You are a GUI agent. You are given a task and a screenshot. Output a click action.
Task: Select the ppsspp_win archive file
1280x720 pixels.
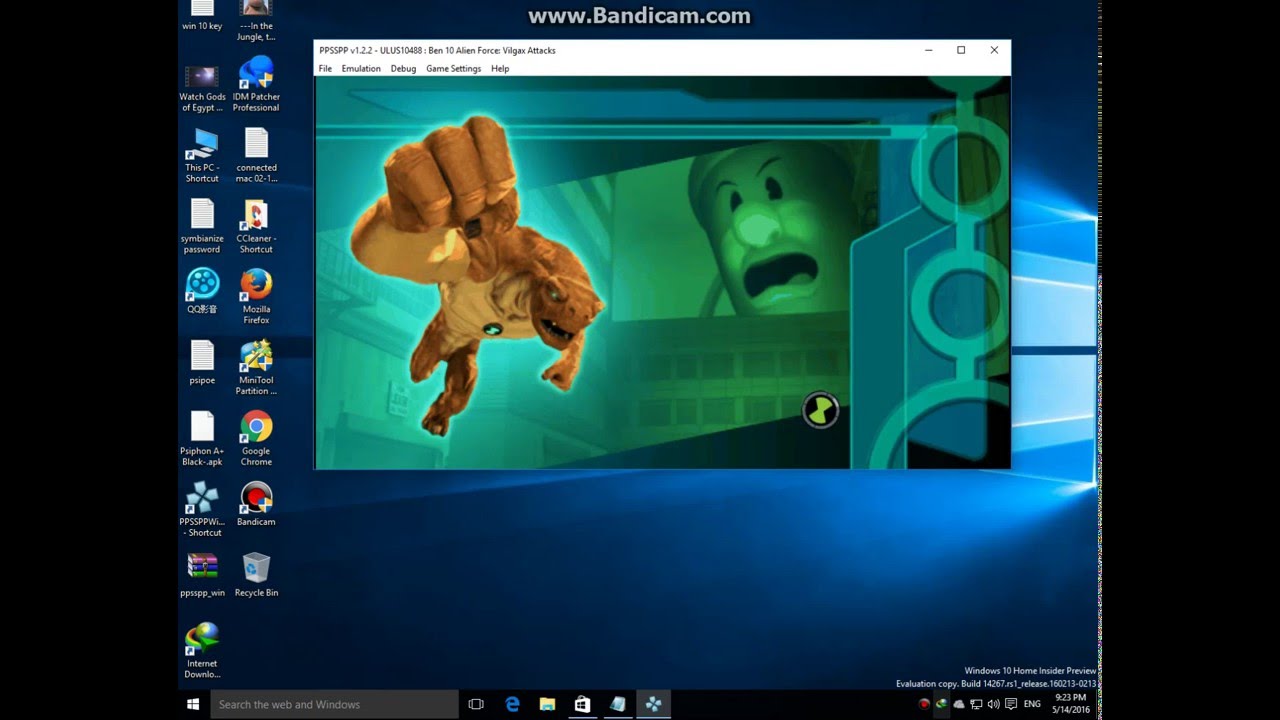coord(202,575)
